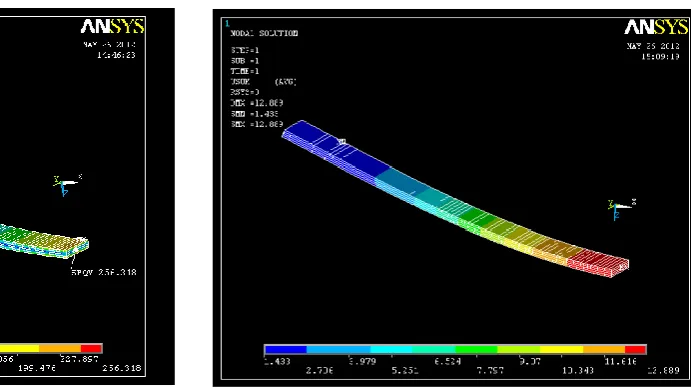Select the SMN =1.433 value

coord(254,114)
